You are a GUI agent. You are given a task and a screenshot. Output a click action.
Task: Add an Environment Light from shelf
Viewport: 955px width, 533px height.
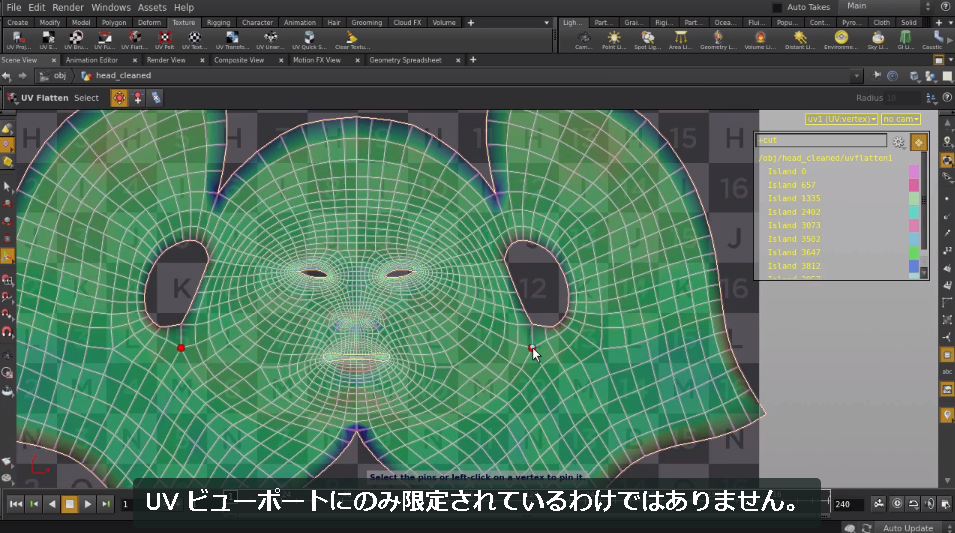(x=841, y=40)
